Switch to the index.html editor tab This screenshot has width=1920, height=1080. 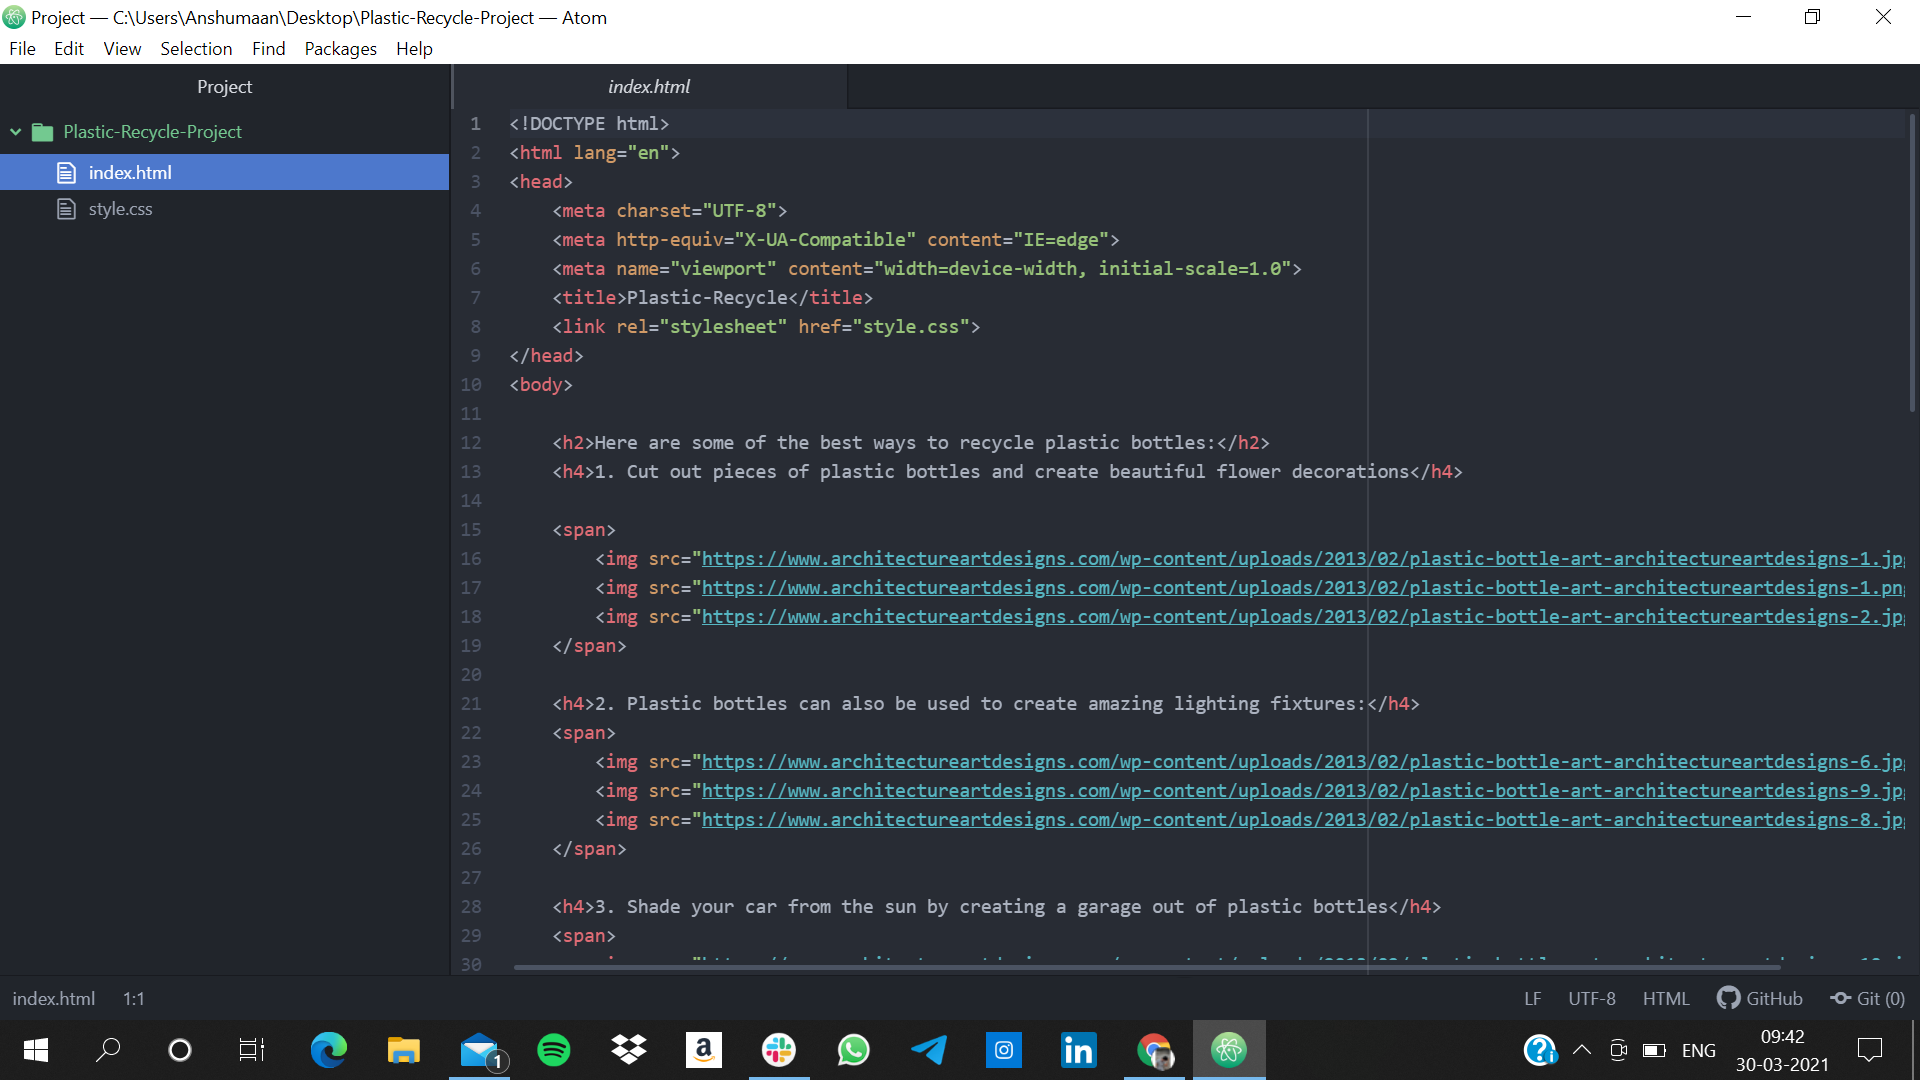(x=649, y=86)
